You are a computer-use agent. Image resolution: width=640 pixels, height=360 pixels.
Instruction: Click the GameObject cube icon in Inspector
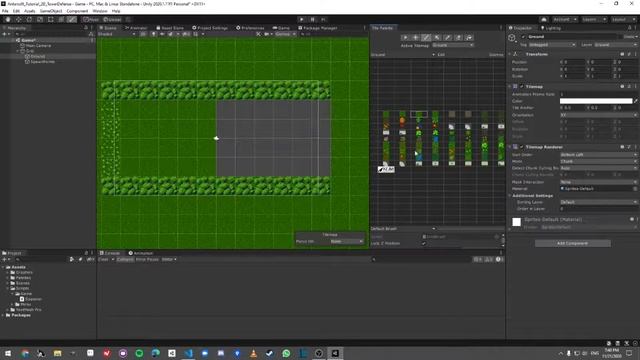tap(512, 38)
